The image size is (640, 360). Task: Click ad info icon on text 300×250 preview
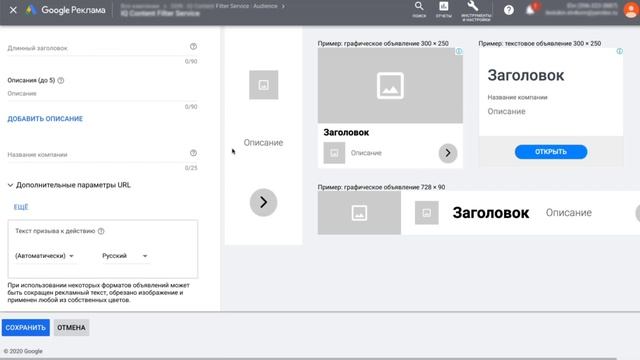[x=620, y=51]
